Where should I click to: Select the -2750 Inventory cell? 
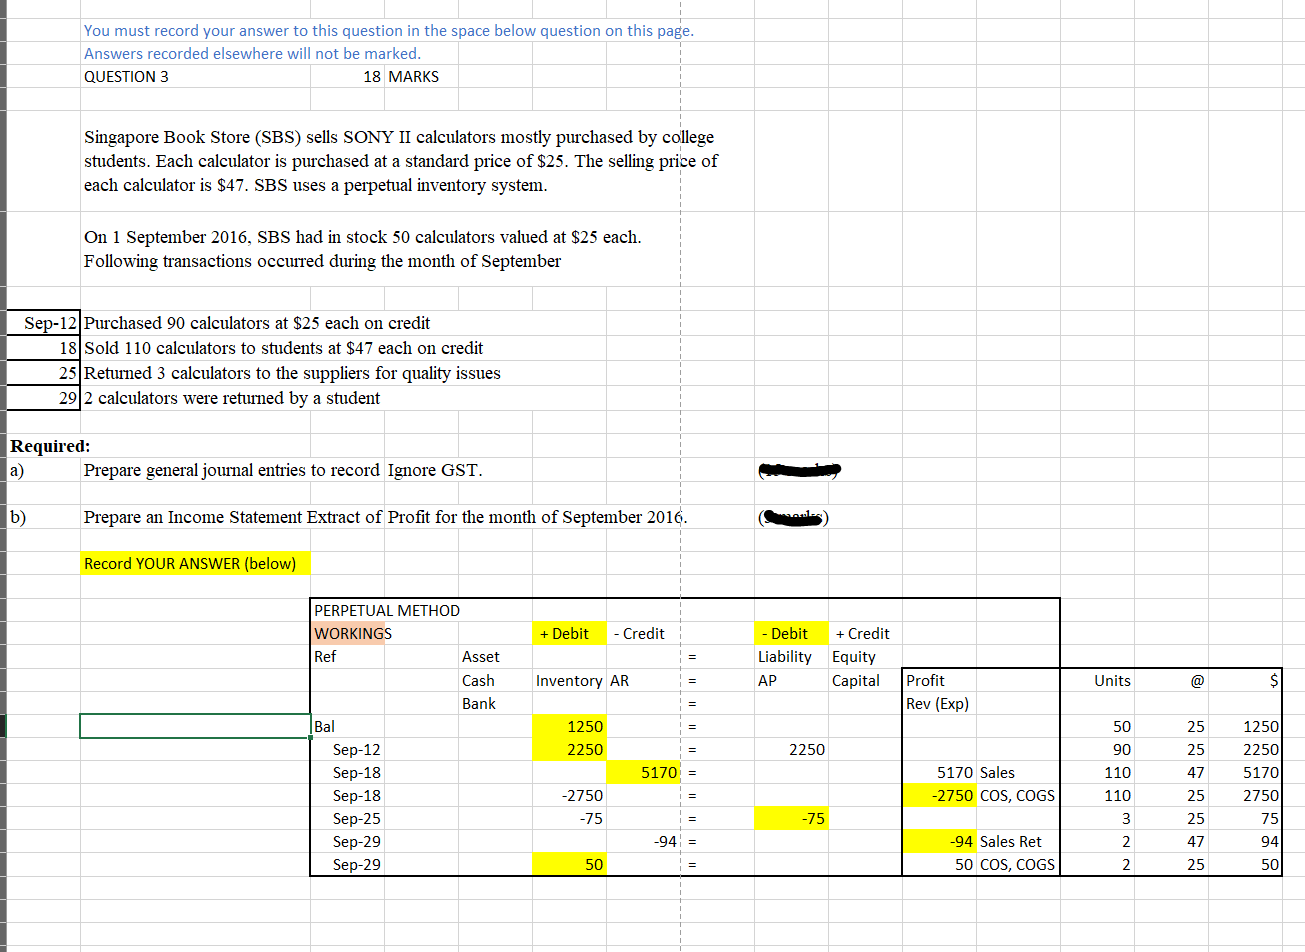coord(582,796)
